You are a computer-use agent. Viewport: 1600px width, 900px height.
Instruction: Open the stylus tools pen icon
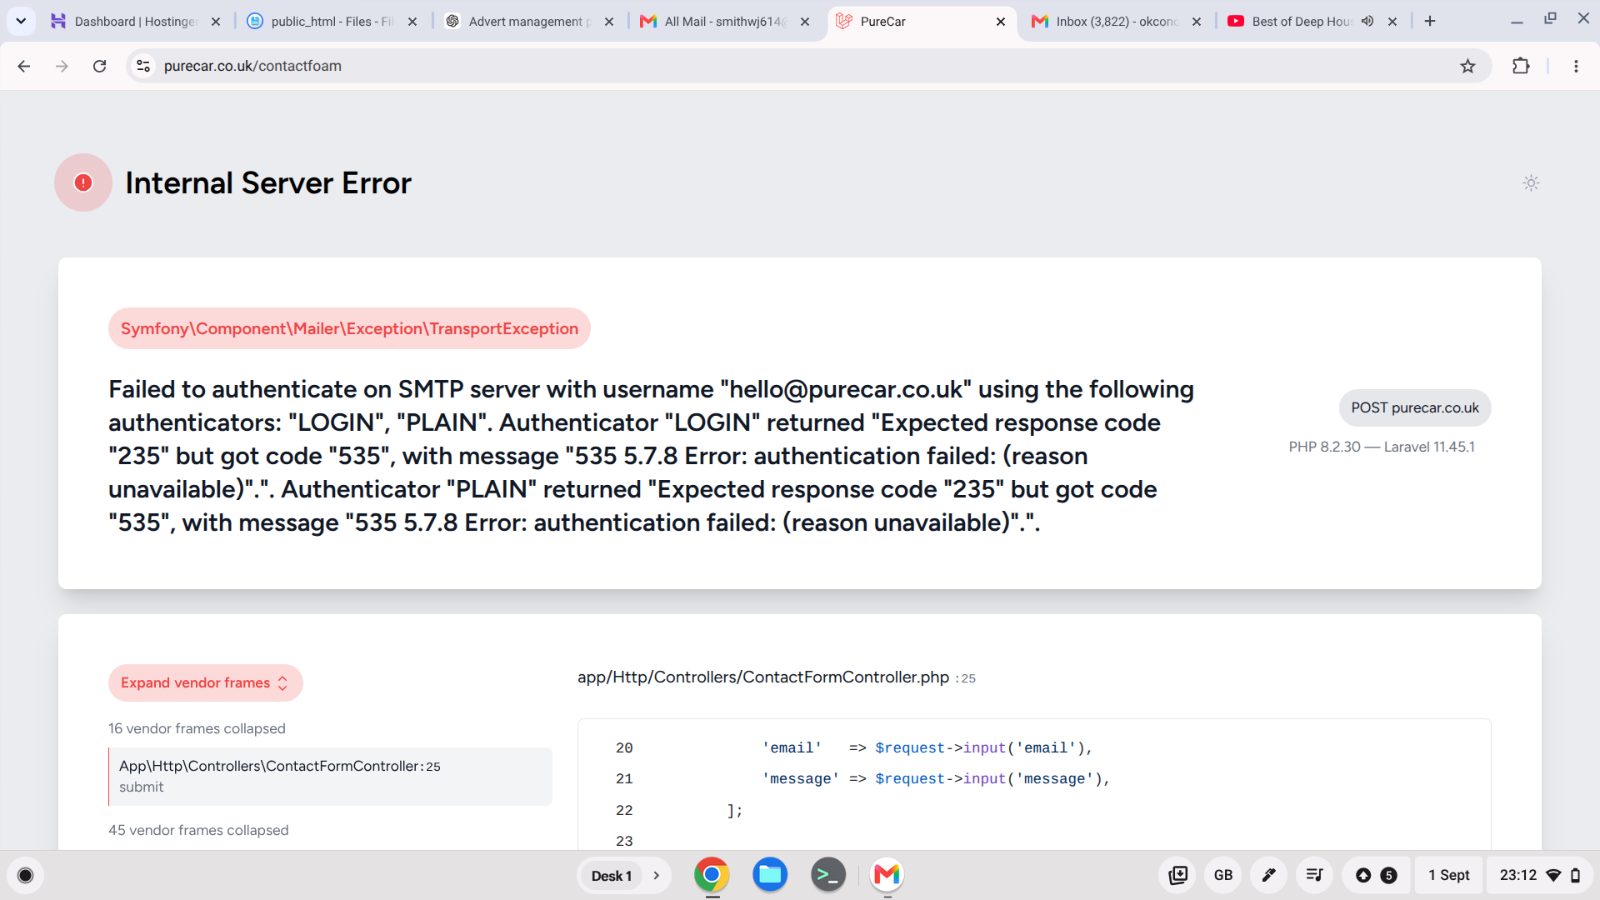click(x=1268, y=875)
